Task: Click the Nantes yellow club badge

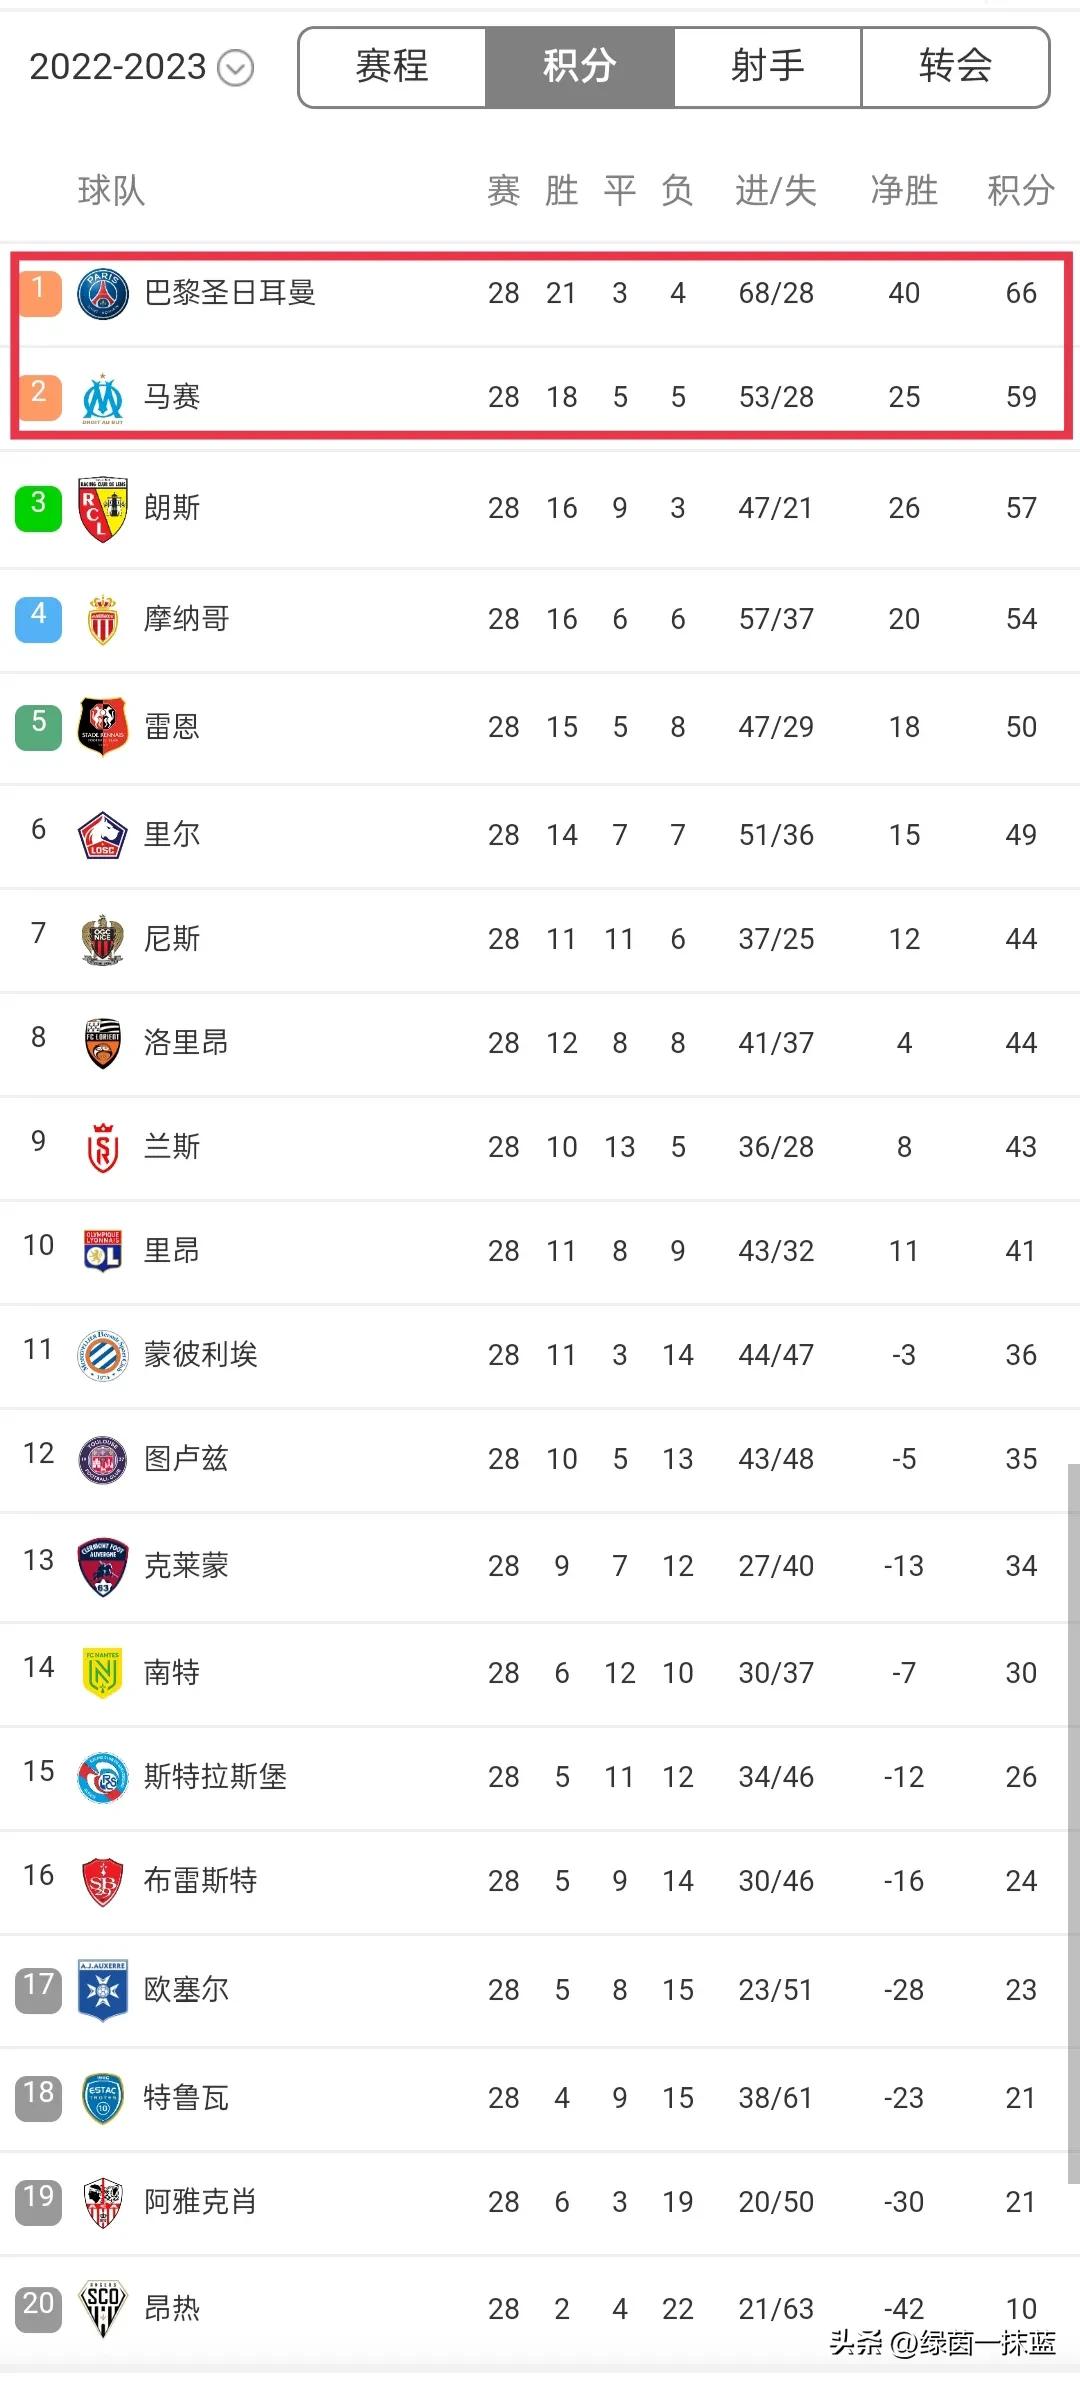Action: click(x=103, y=1673)
